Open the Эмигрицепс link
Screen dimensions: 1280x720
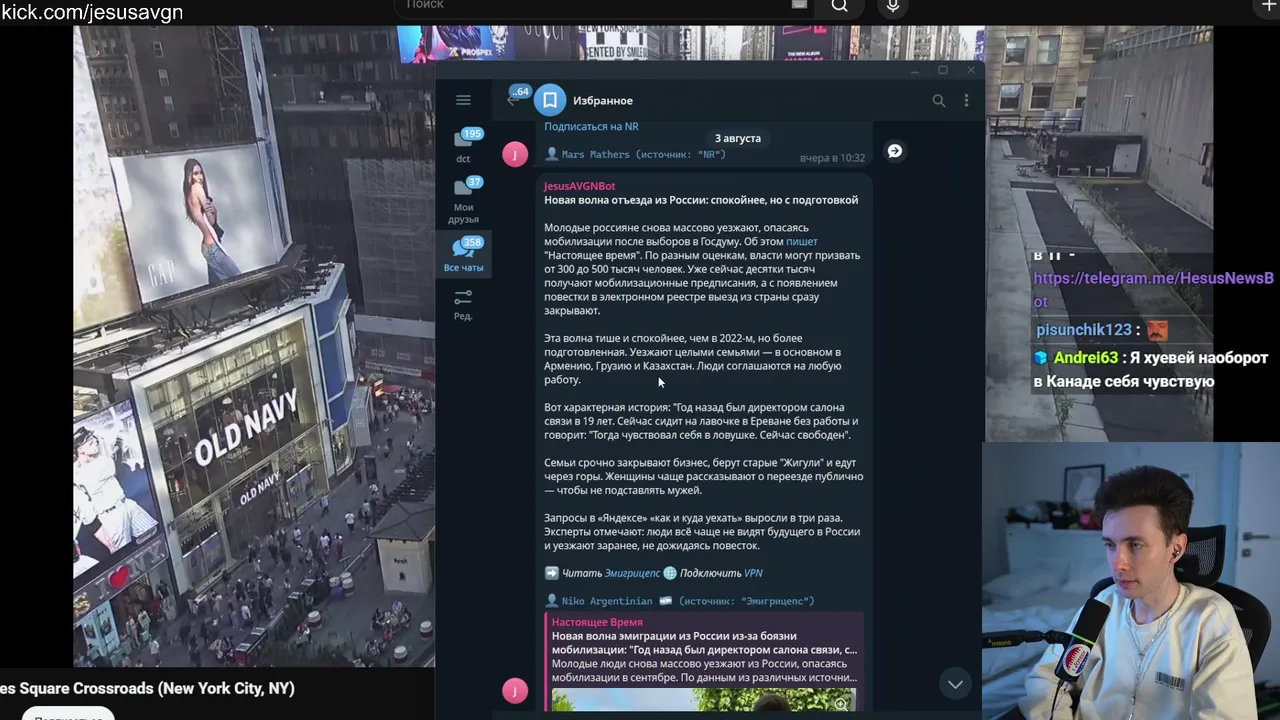632,573
